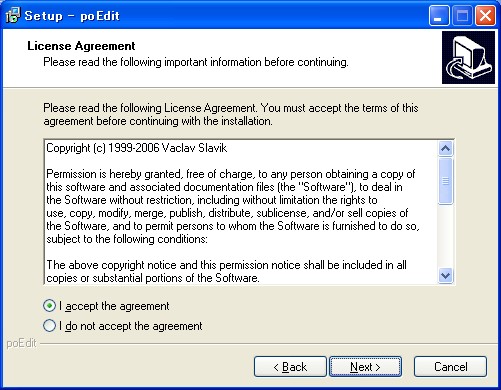Click the poEdit label at bottom left
Screen dimensions: 501x390
click(21, 343)
